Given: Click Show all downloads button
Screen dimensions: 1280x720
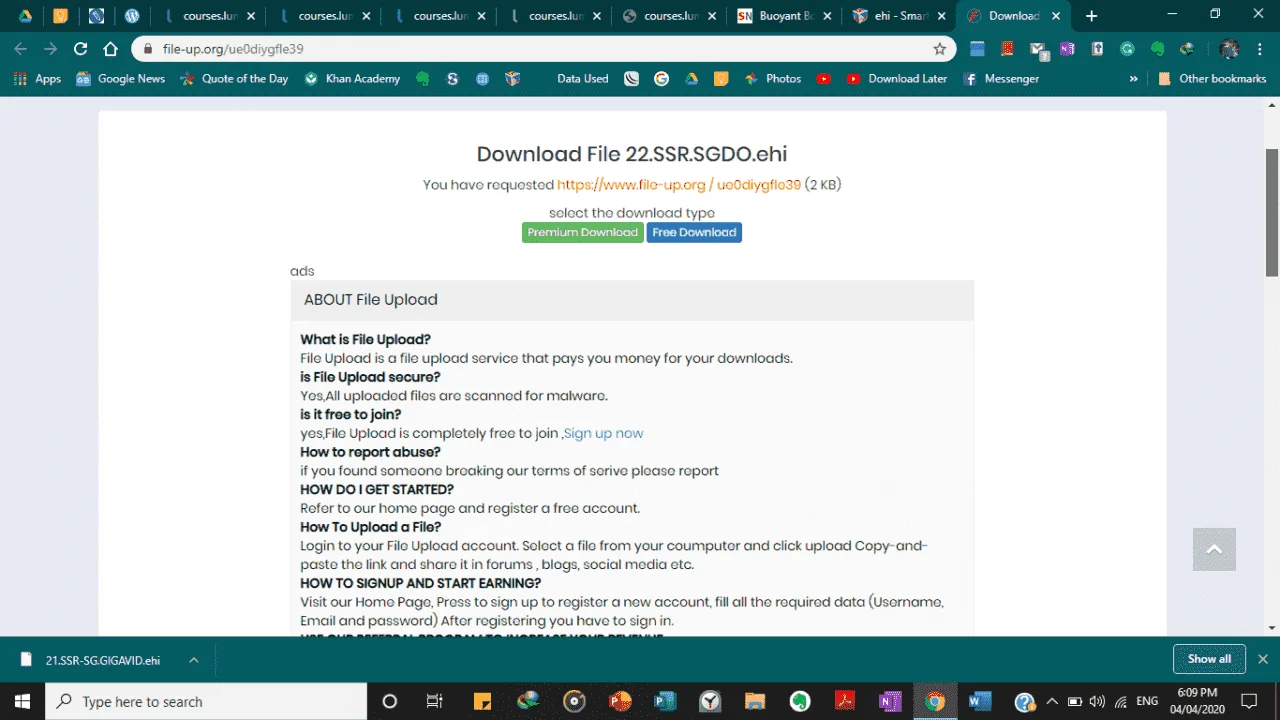Looking at the screenshot, I should point(1209,659).
